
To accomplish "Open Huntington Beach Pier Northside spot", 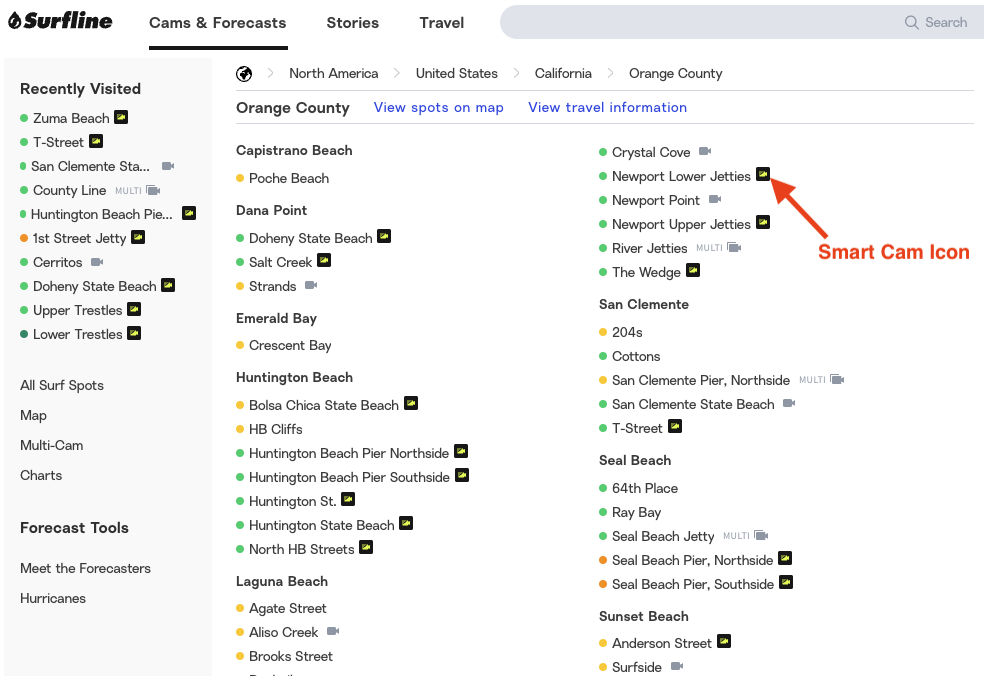I will tap(349, 453).
